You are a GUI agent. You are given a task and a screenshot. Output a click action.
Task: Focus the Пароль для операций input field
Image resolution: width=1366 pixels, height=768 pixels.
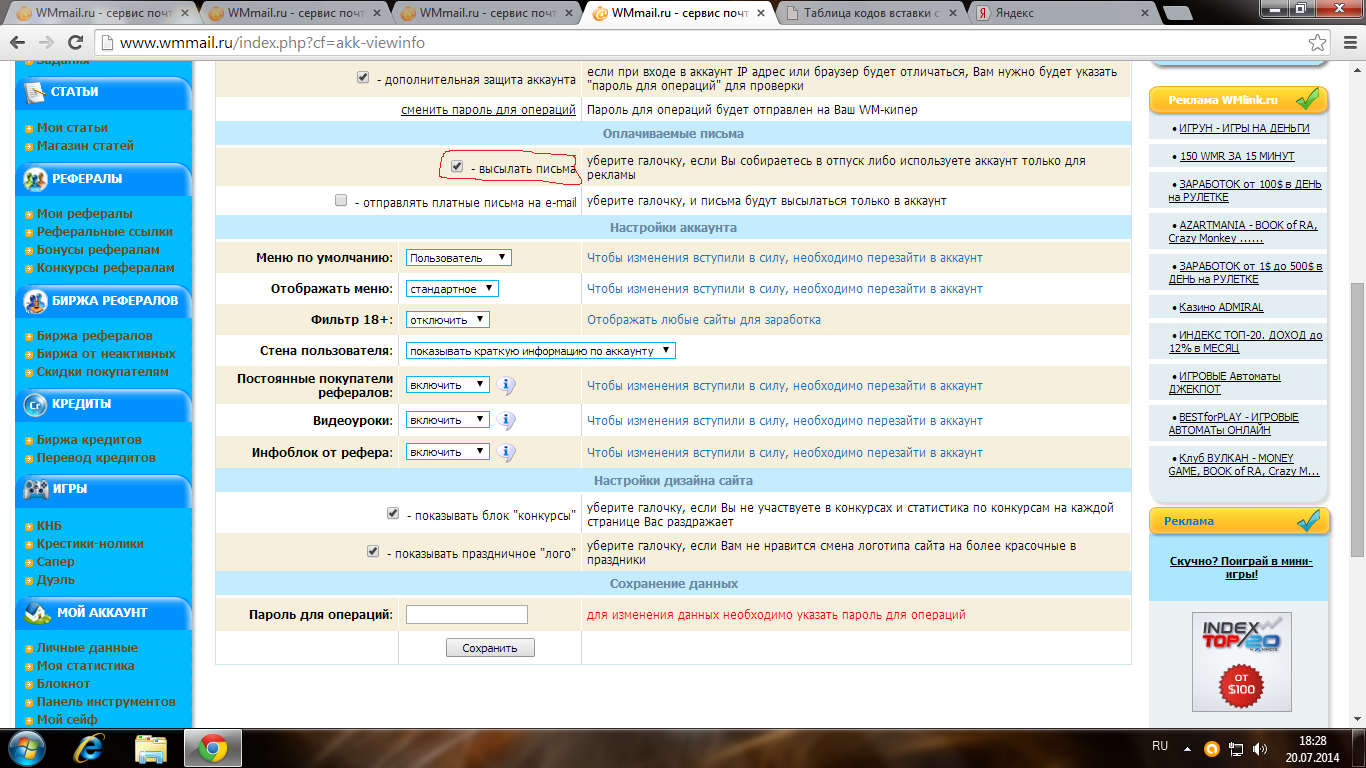tap(467, 614)
